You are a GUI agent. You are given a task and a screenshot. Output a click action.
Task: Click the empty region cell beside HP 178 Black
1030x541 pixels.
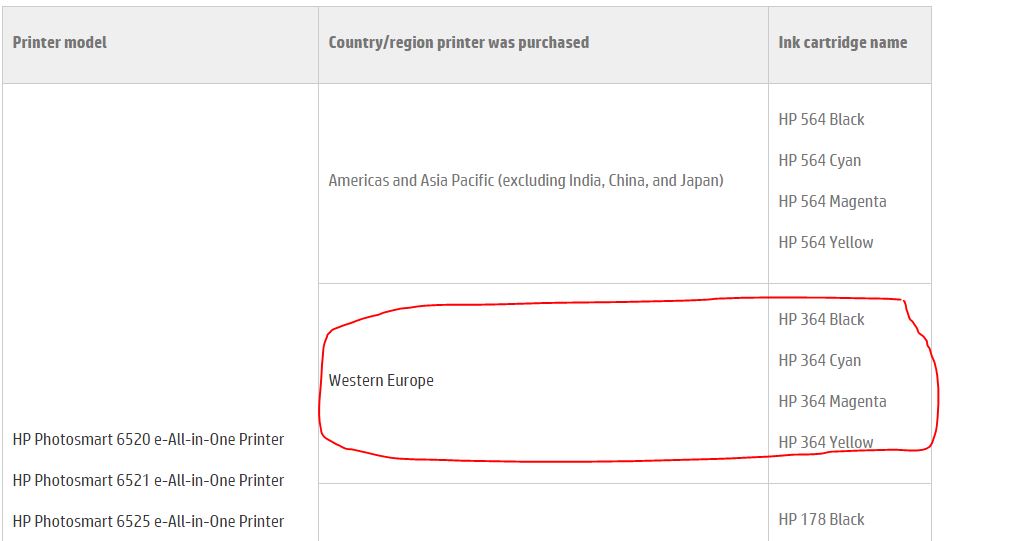coord(543,514)
